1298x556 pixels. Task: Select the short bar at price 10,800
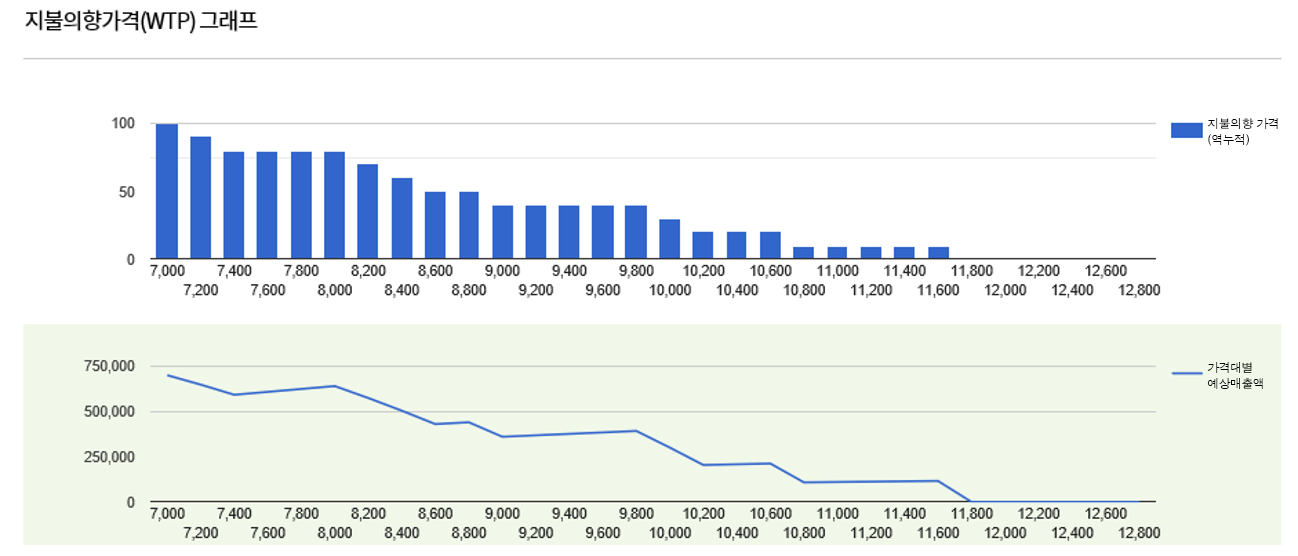pos(804,252)
